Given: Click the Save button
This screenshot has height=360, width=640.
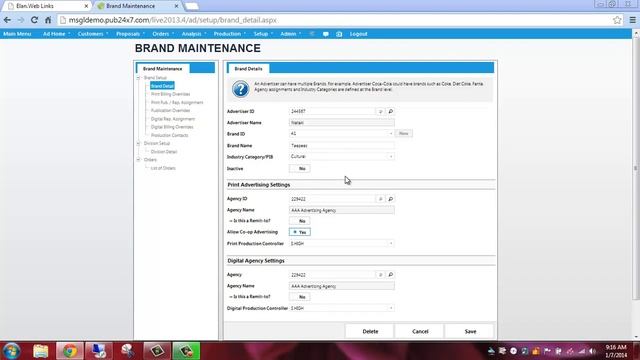Looking at the screenshot, I should pyautogui.click(x=470, y=331).
